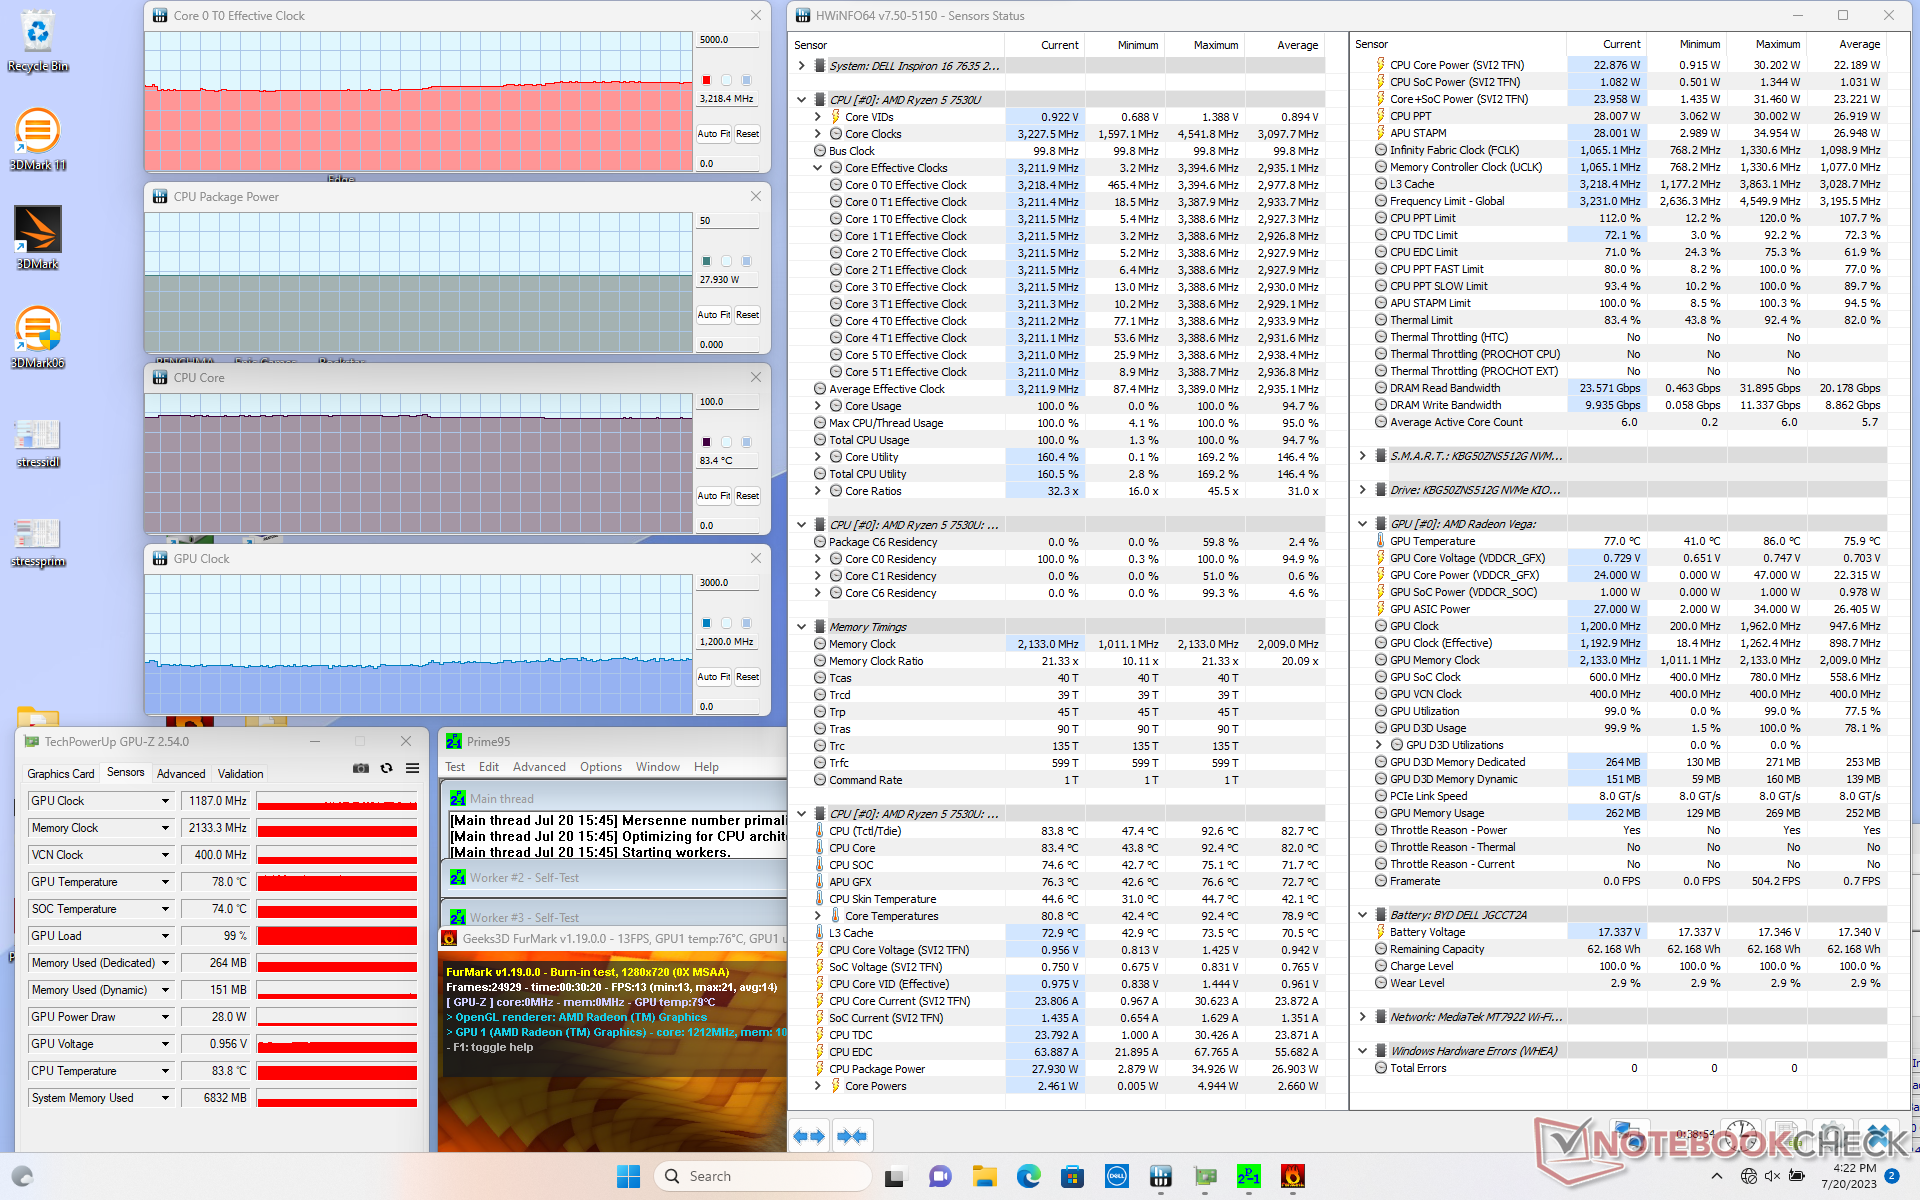Image resolution: width=1920 pixels, height=1200 pixels.
Task: Click HWiNFO expand columns blue arrows button
Action: click(809, 1136)
